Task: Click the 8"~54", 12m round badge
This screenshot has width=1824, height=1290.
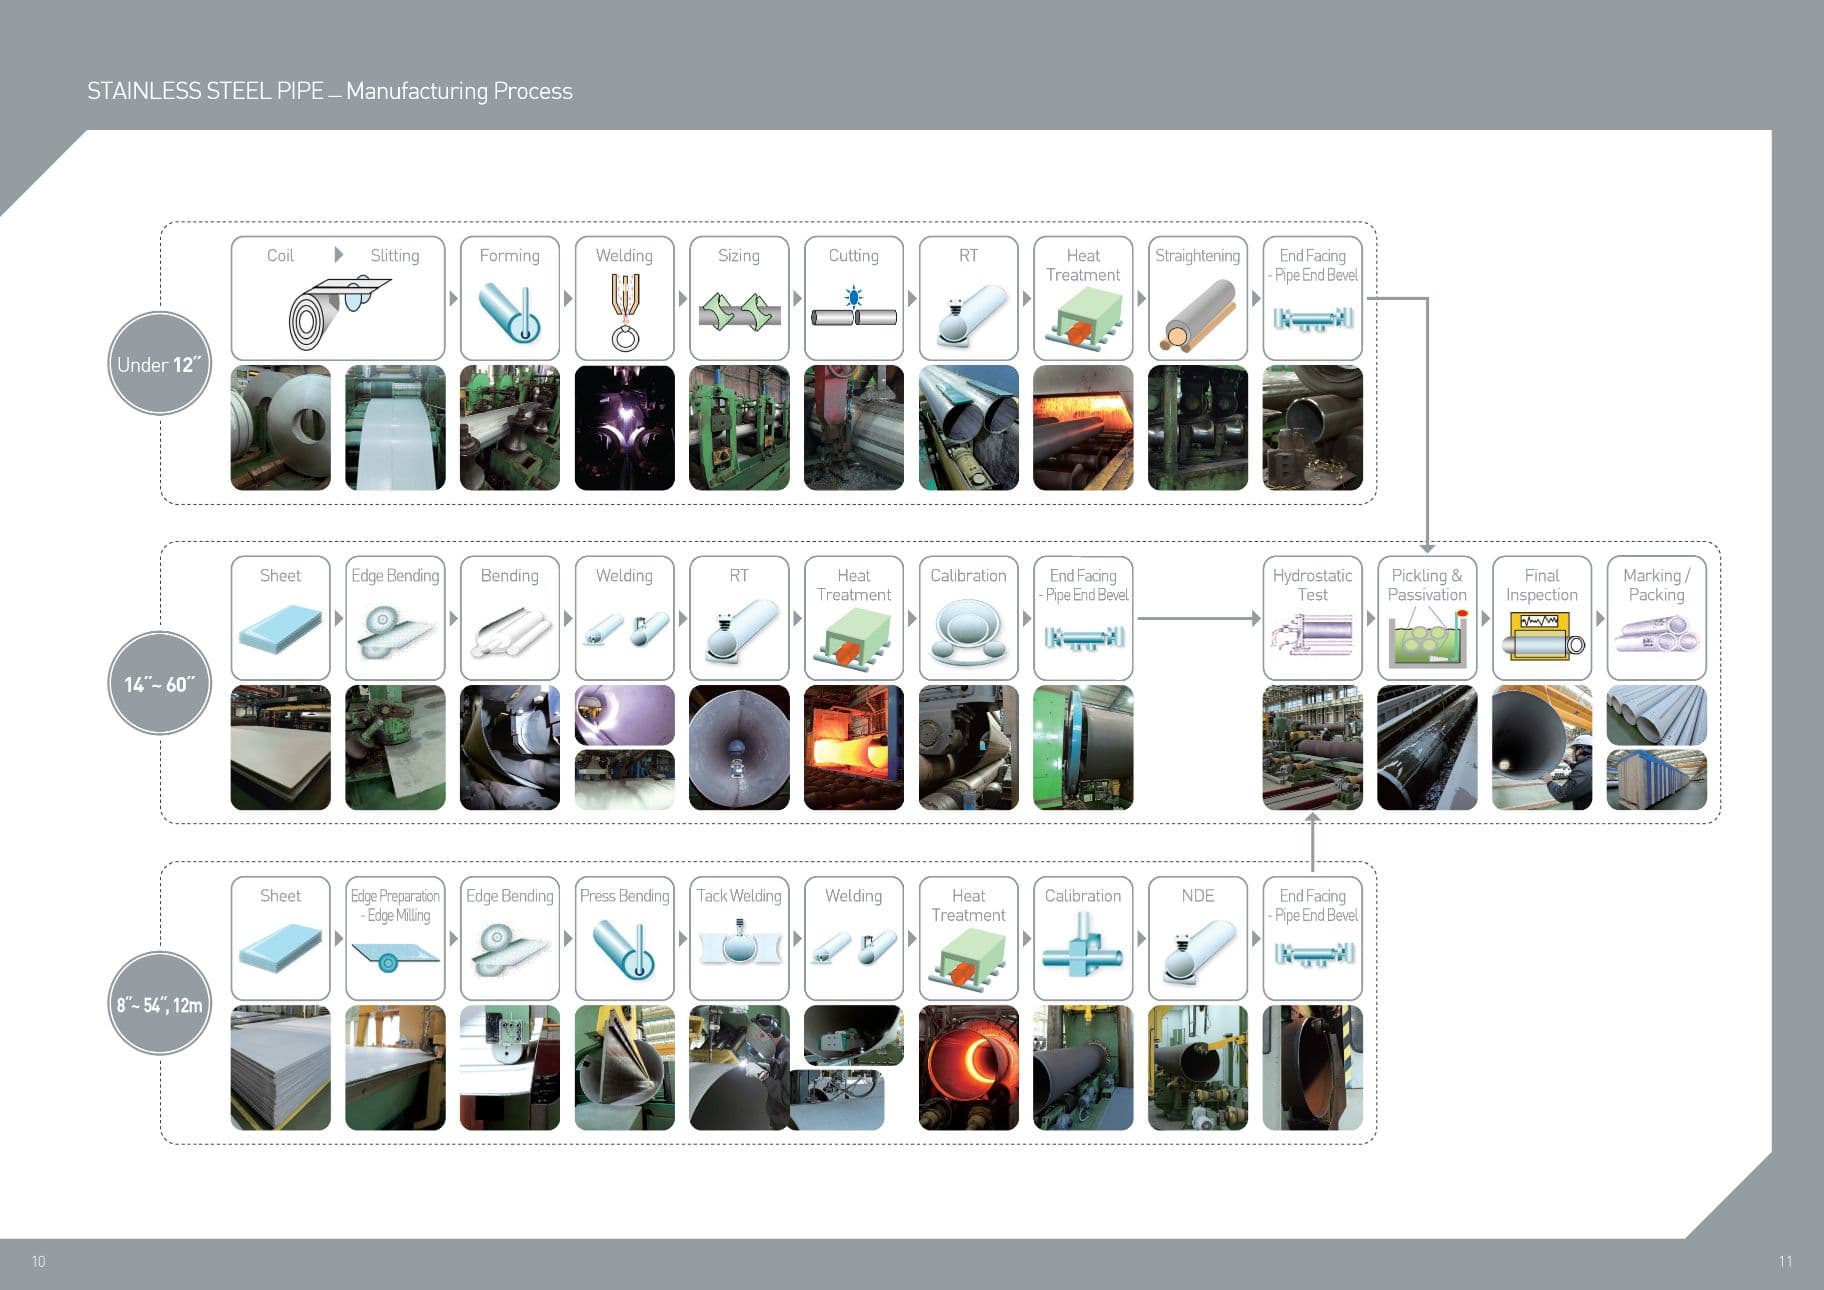Action: click(159, 1004)
